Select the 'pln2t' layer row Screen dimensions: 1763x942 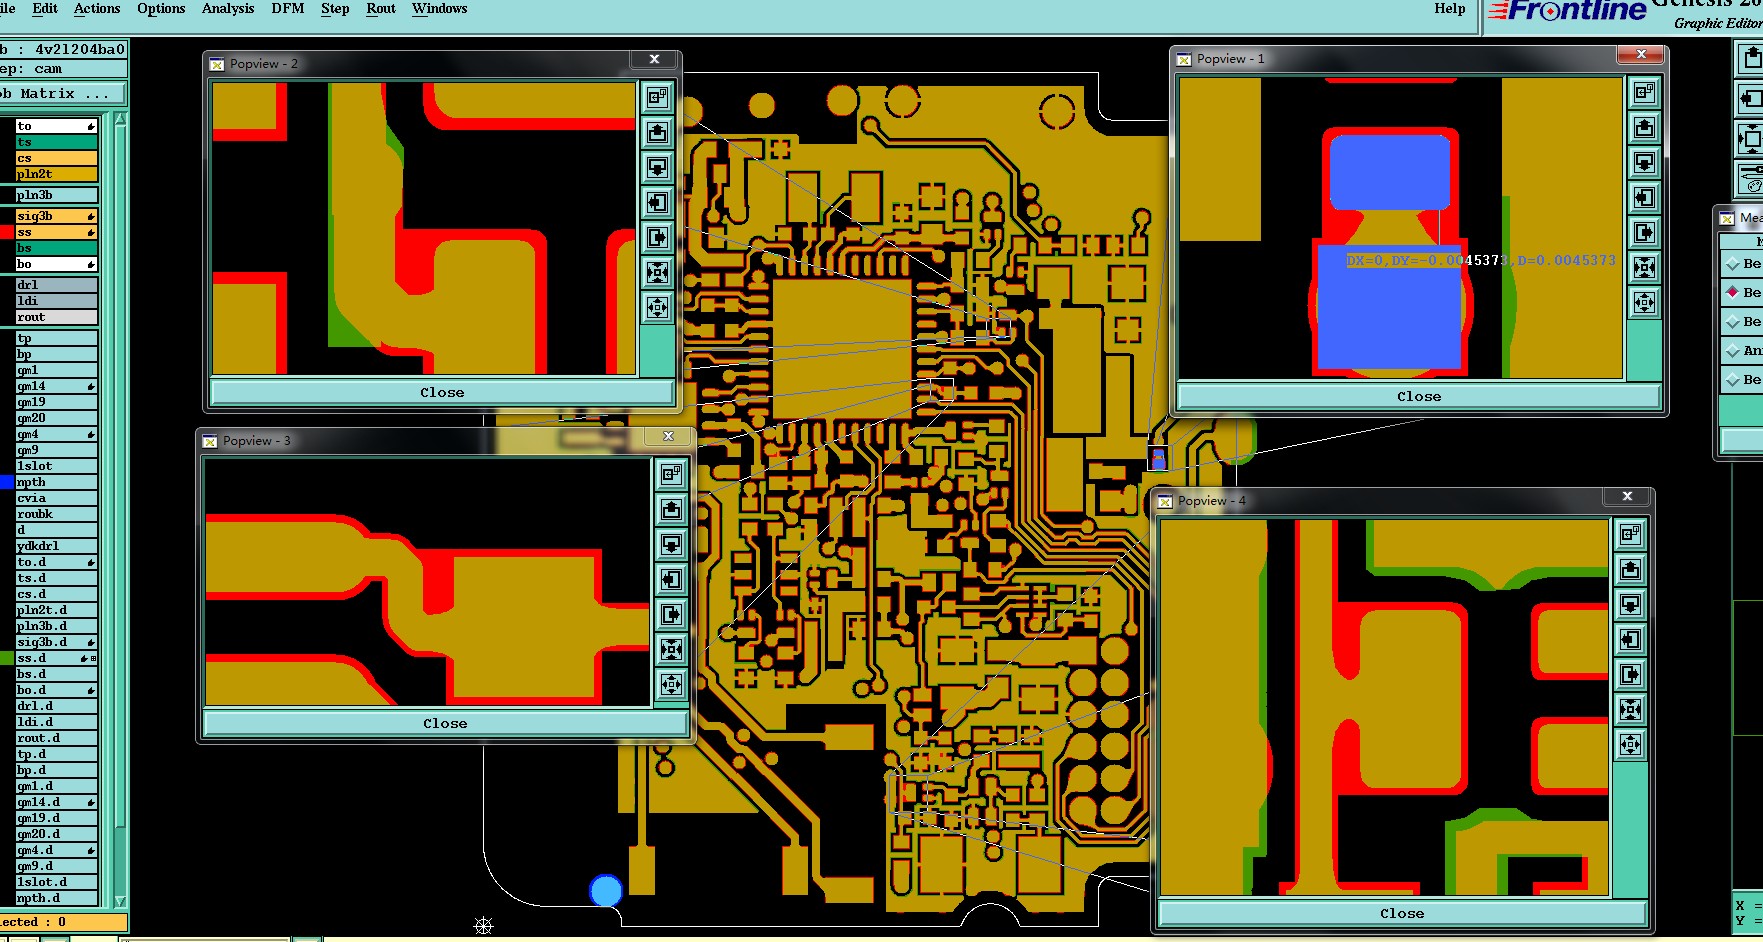click(56, 174)
